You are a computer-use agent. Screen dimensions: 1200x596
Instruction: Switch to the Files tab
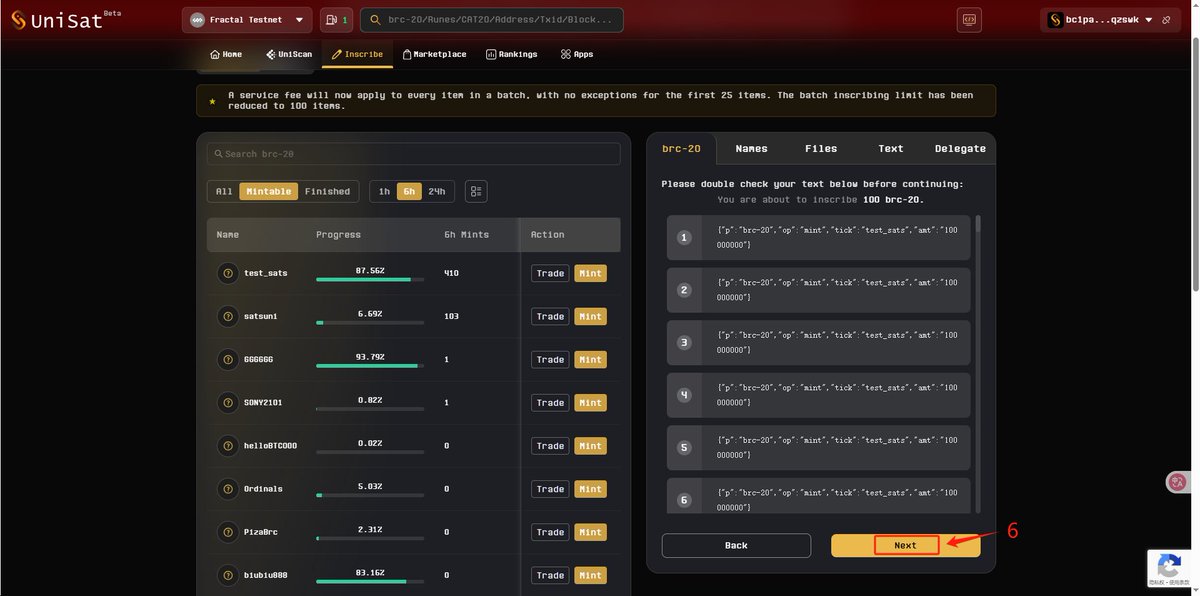pos(821,148)
